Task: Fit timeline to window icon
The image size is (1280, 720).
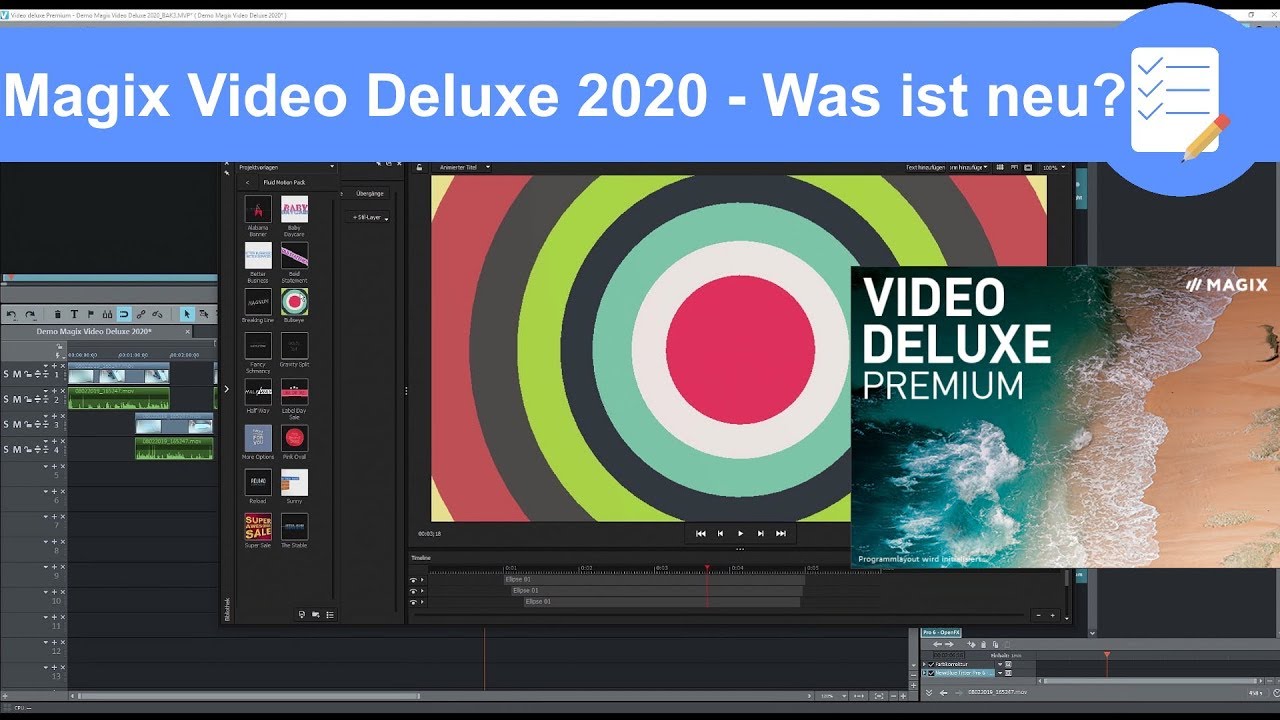Action: tap(878, 696)
